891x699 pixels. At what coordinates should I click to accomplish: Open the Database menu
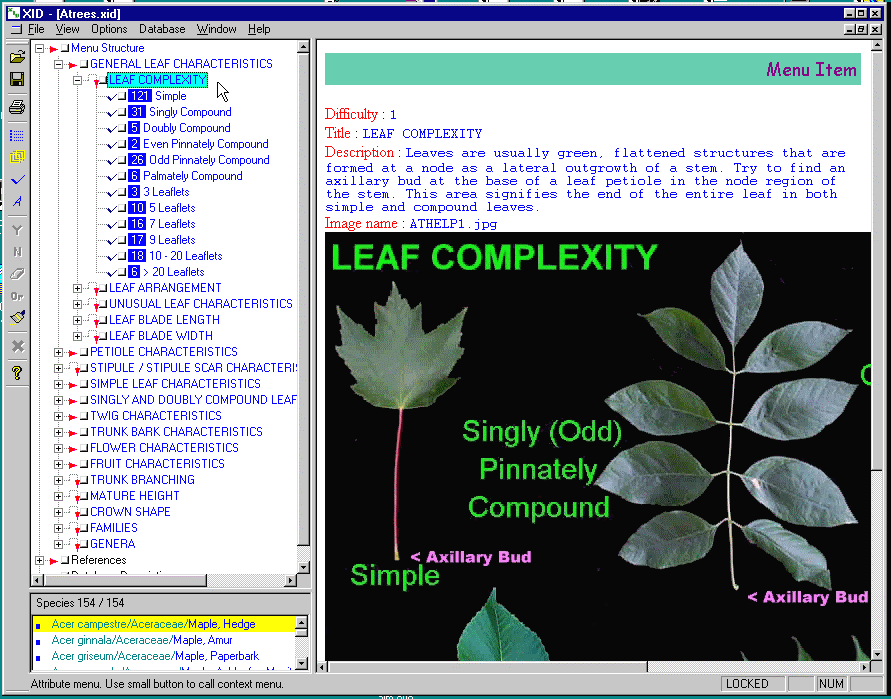click(x=161, y=29)
